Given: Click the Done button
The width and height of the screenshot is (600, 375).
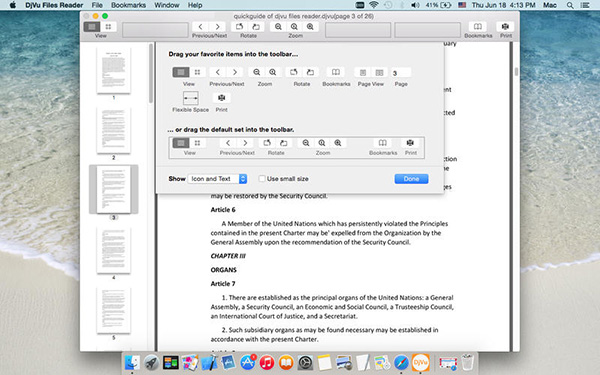Looking at the screenshot, I should tap(411, 179).
